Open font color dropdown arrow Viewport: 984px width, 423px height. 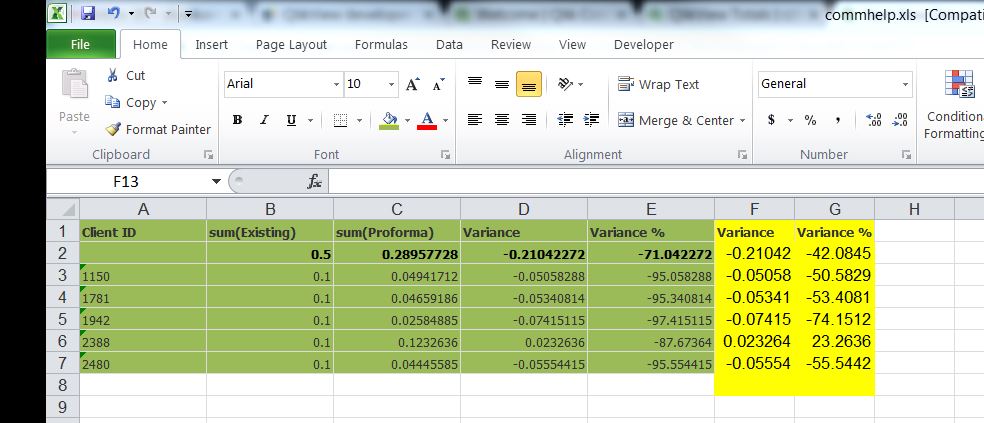tap(446, 120)
